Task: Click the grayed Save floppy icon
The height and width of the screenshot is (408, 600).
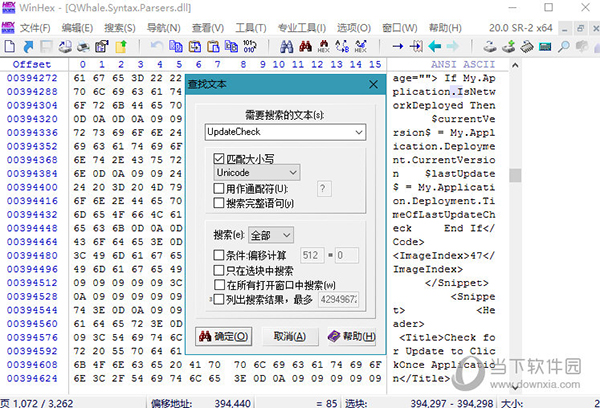Action: (x=46, y=47)
